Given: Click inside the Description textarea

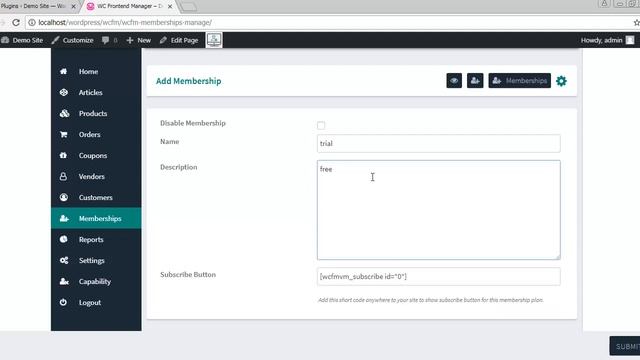Looking at the screenshot, I should 438,210.
